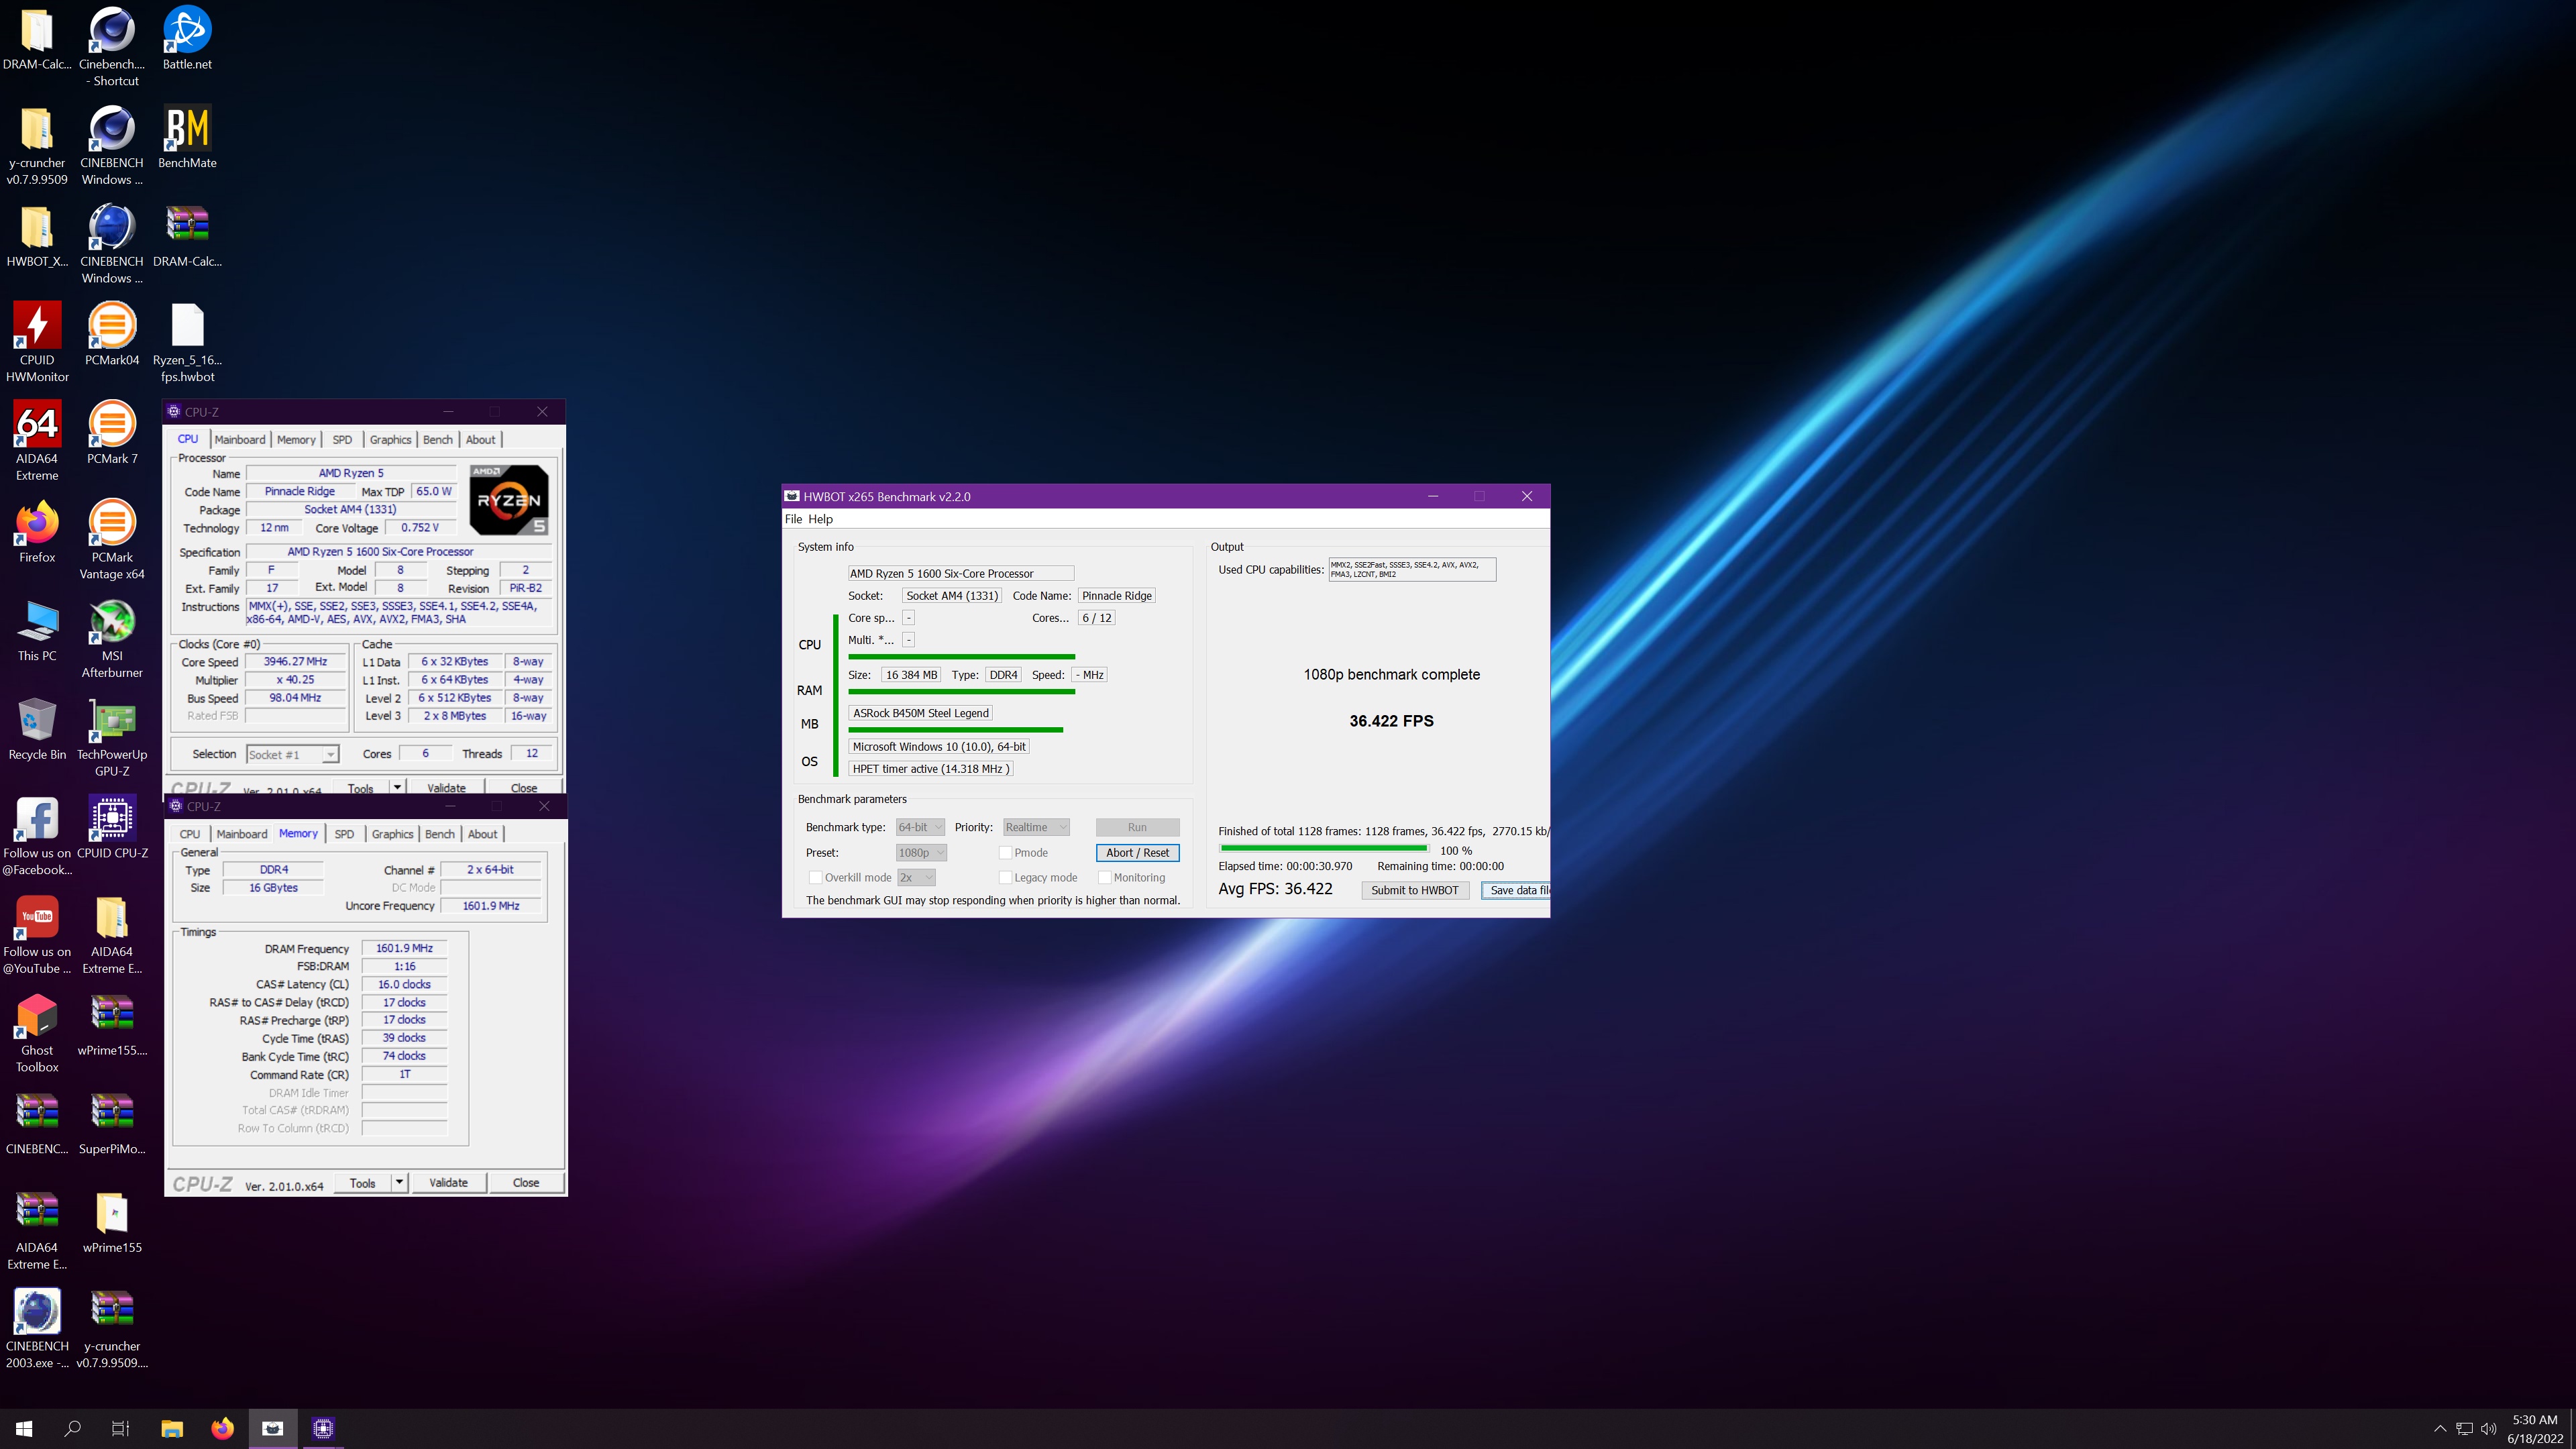Image resolution: width=2576 pixels, height=1449 pixels.
Task: Click Submit to HWBOT button
Action: pyautogui.click(x=1414, y=890)
